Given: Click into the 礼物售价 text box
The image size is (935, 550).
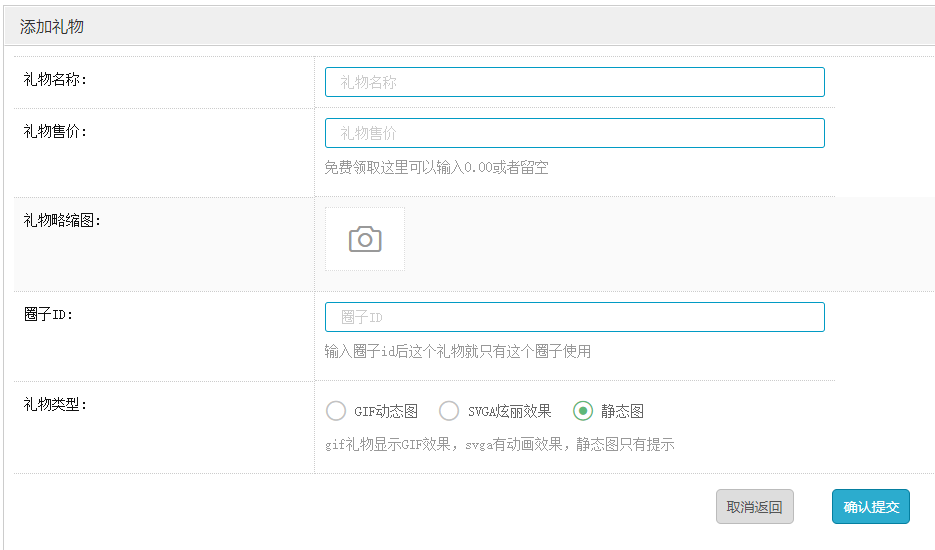Looking at the screenshot, I should (x=574, y=133).
